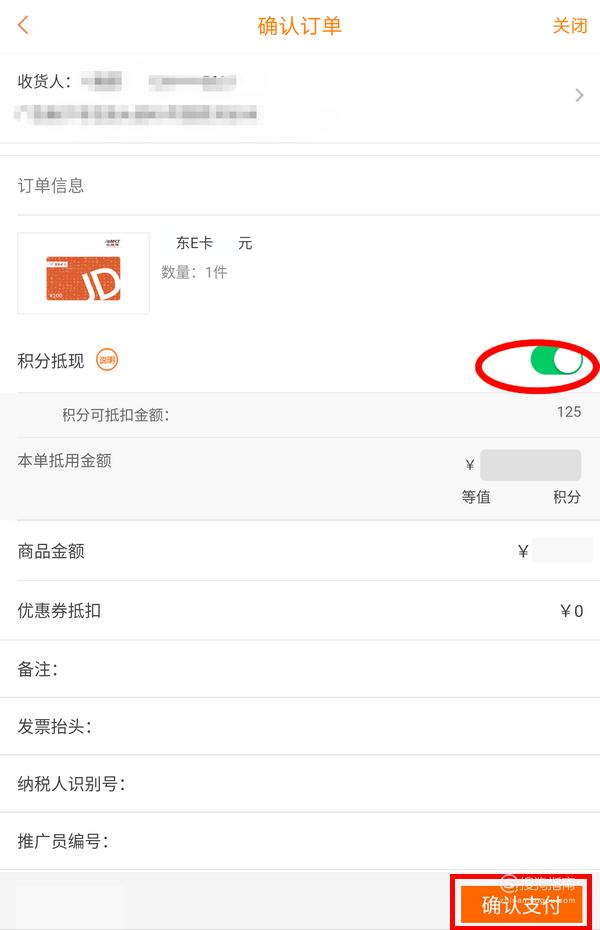Focus the 本单抵用金额 input box
Image resolution: width=600 pixels, height=930 pixels.
click(530, 465)
